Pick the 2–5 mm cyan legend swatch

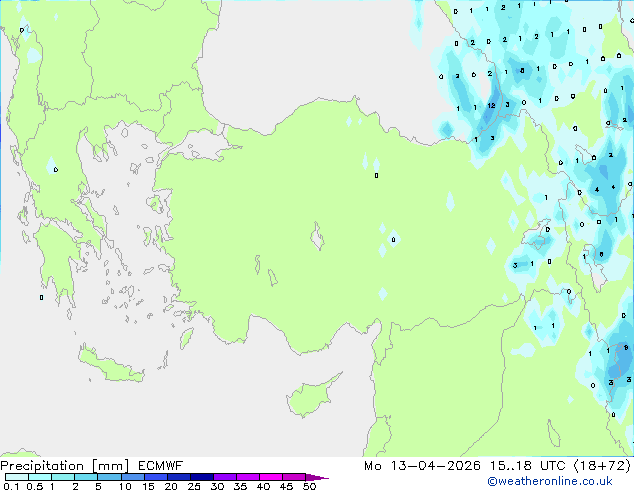[x=86, y=477]
